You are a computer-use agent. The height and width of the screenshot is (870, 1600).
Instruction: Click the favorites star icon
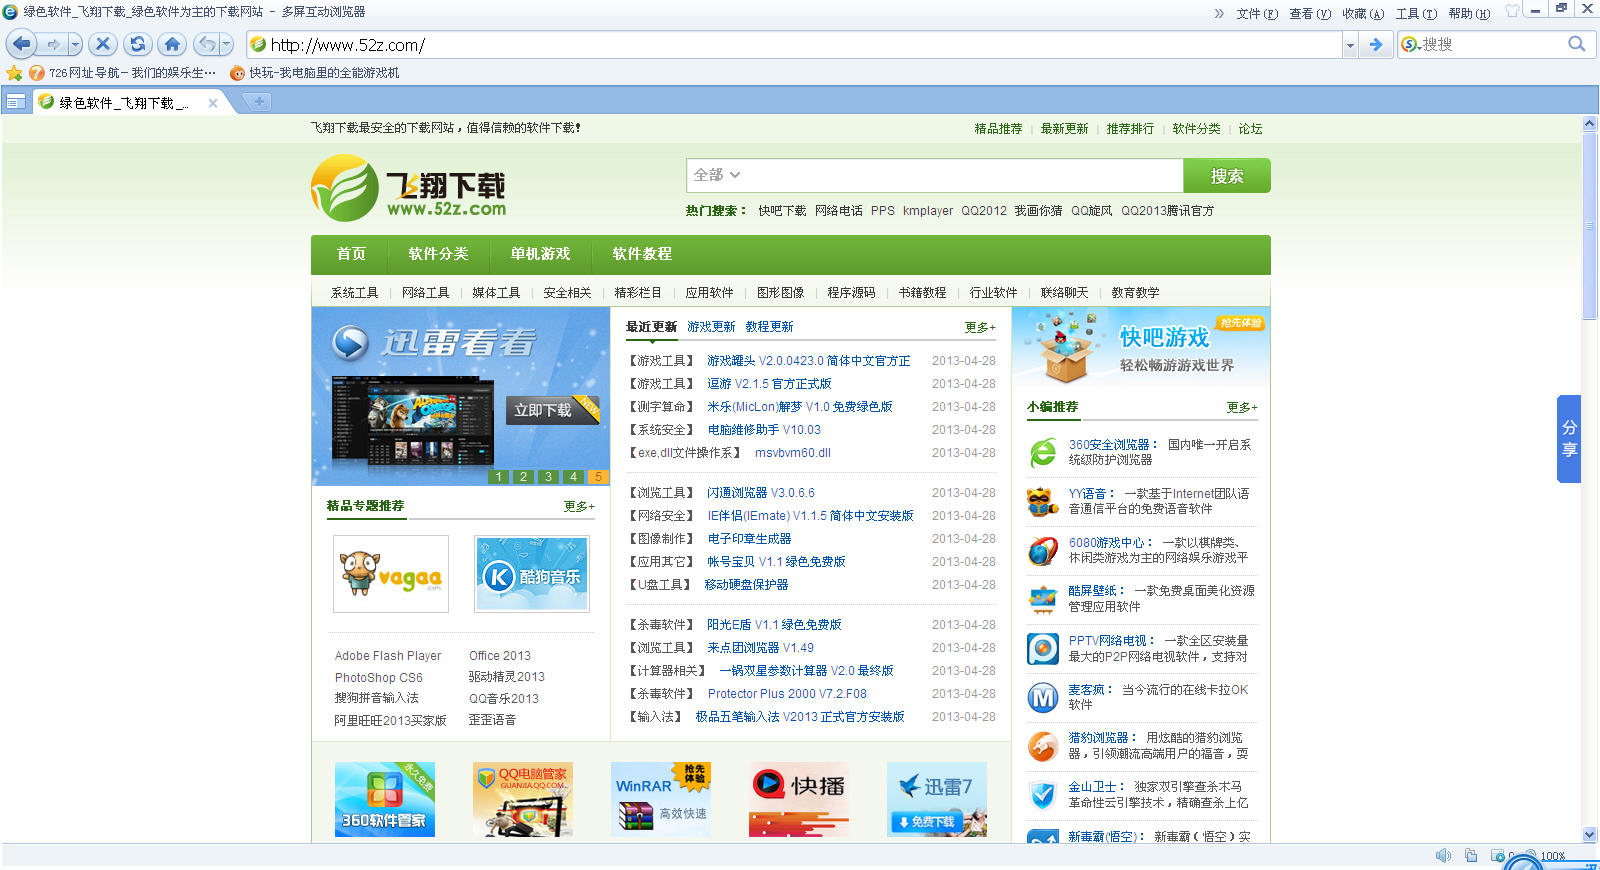pos(14,73)
